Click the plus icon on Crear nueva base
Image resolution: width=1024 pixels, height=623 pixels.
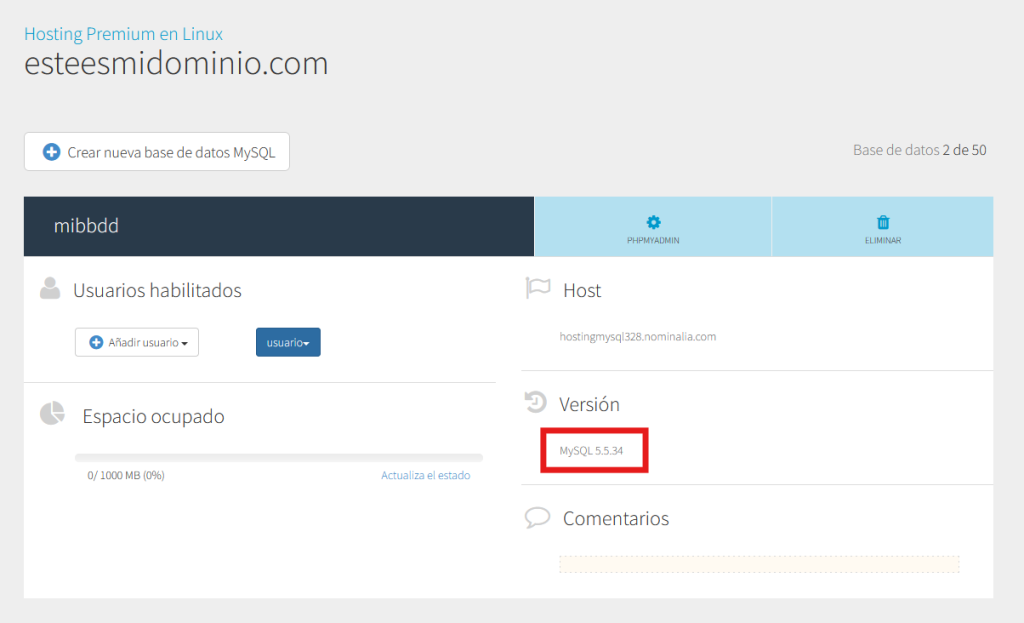coord(51,152)
